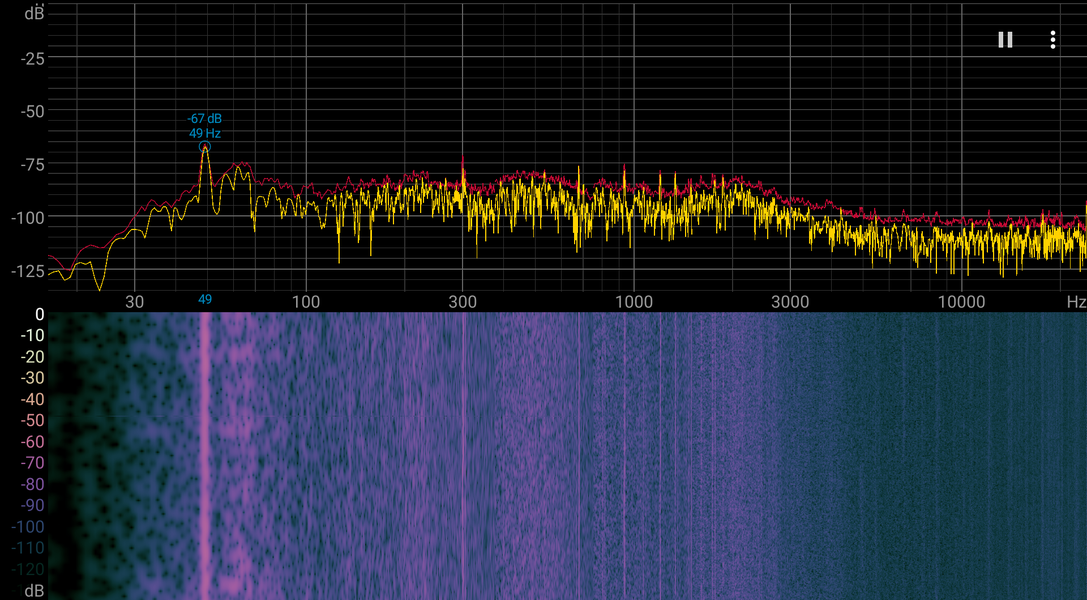Click the '-40' spectrogram color scale label
This screenshot has height=600, width=1087.
[x=31, y=400]
